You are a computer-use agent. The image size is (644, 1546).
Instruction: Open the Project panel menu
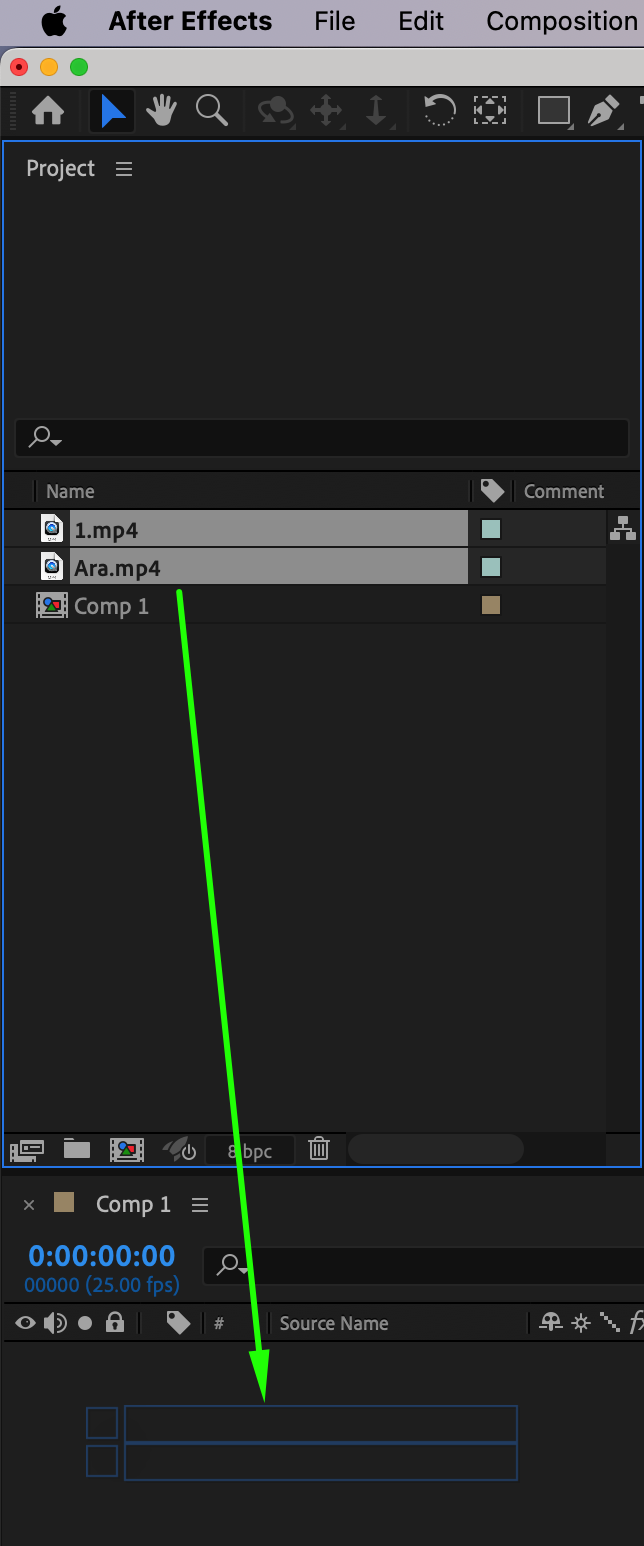point(124,169)
